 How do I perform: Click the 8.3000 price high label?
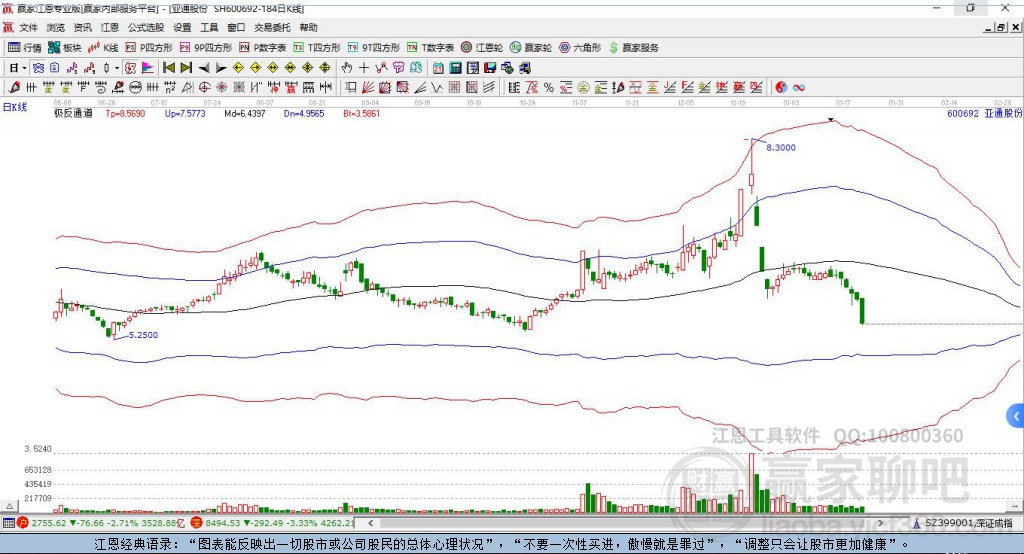(x=781, y=147)
